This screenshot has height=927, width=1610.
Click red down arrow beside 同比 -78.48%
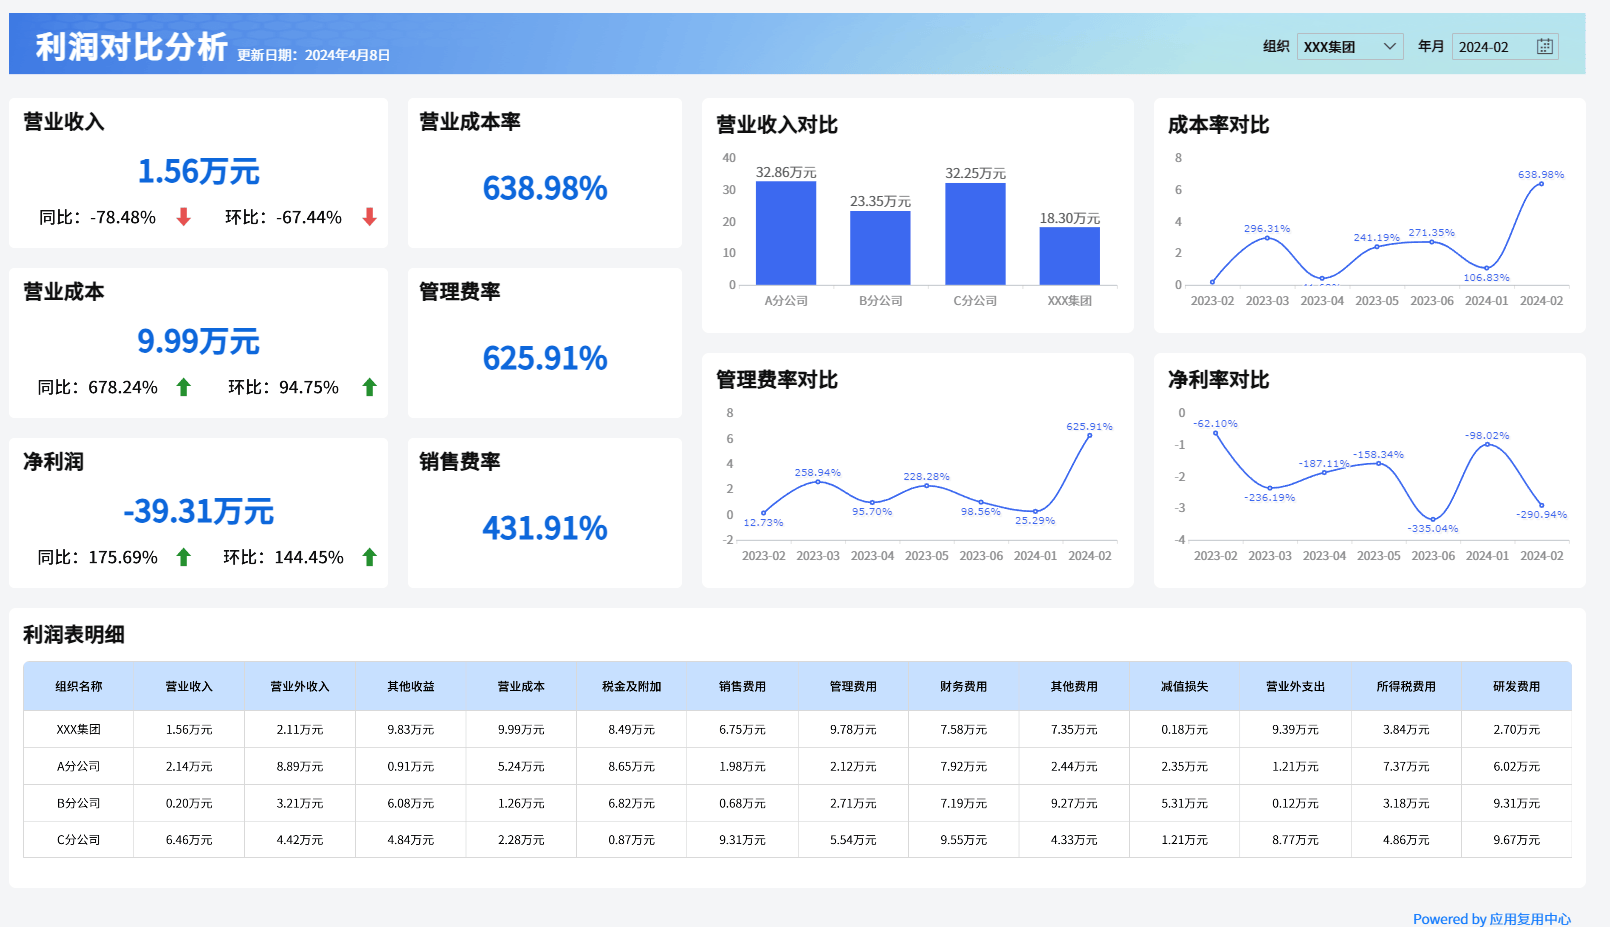point(184,217)
